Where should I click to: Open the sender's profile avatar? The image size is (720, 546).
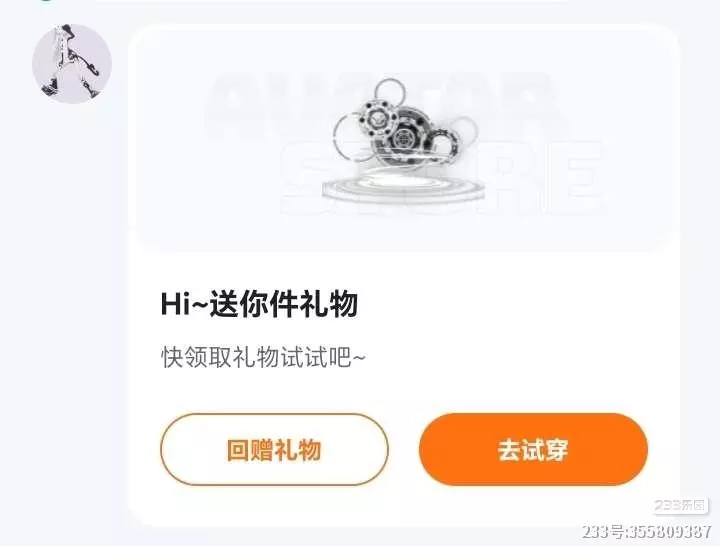(72, 64)
